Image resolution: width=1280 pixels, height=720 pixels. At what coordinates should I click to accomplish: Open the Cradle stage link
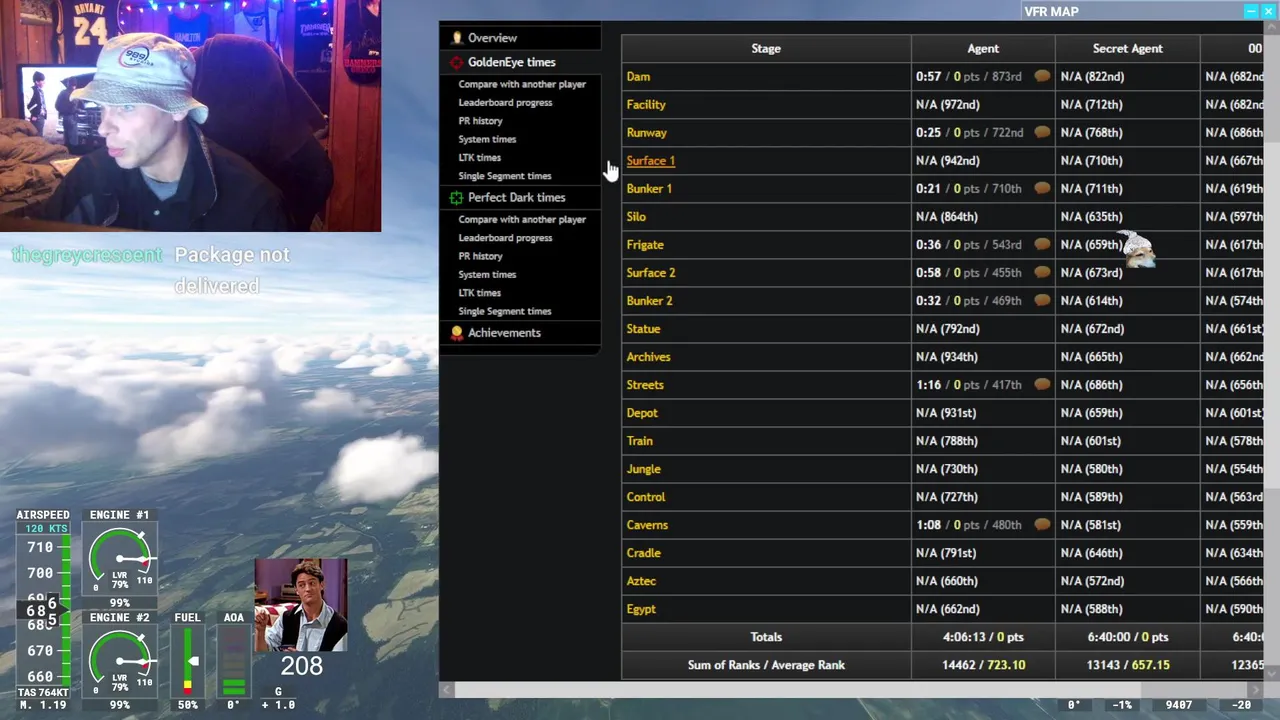click(643, 552)
